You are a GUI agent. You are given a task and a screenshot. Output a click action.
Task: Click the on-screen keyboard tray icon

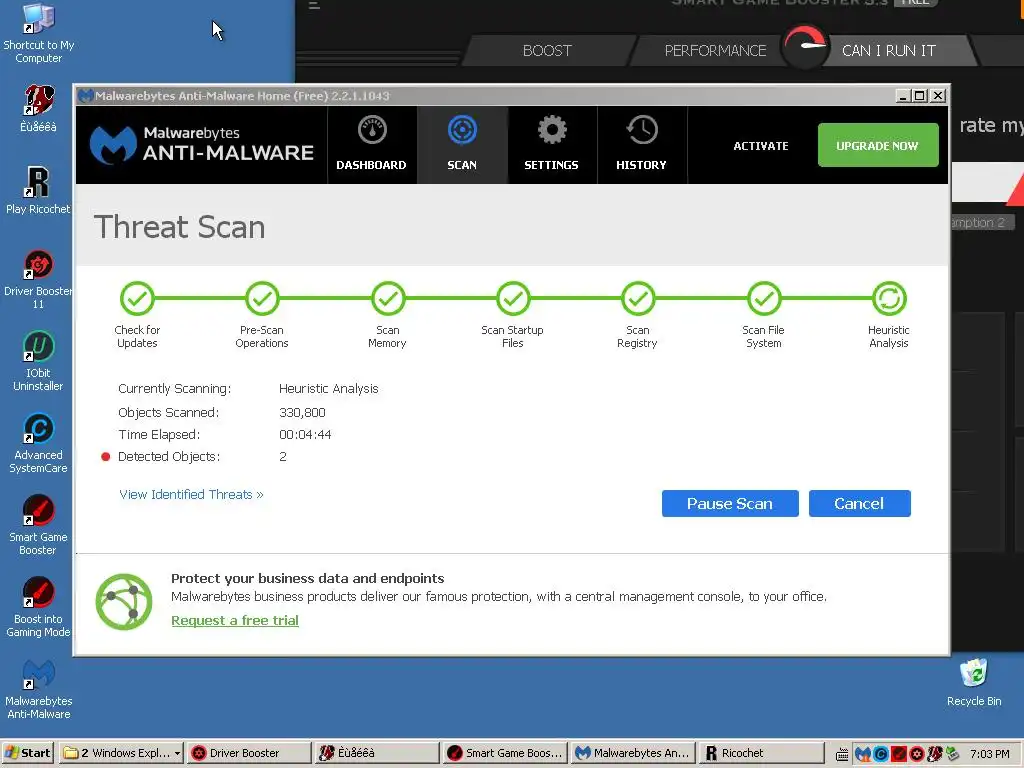842,755
